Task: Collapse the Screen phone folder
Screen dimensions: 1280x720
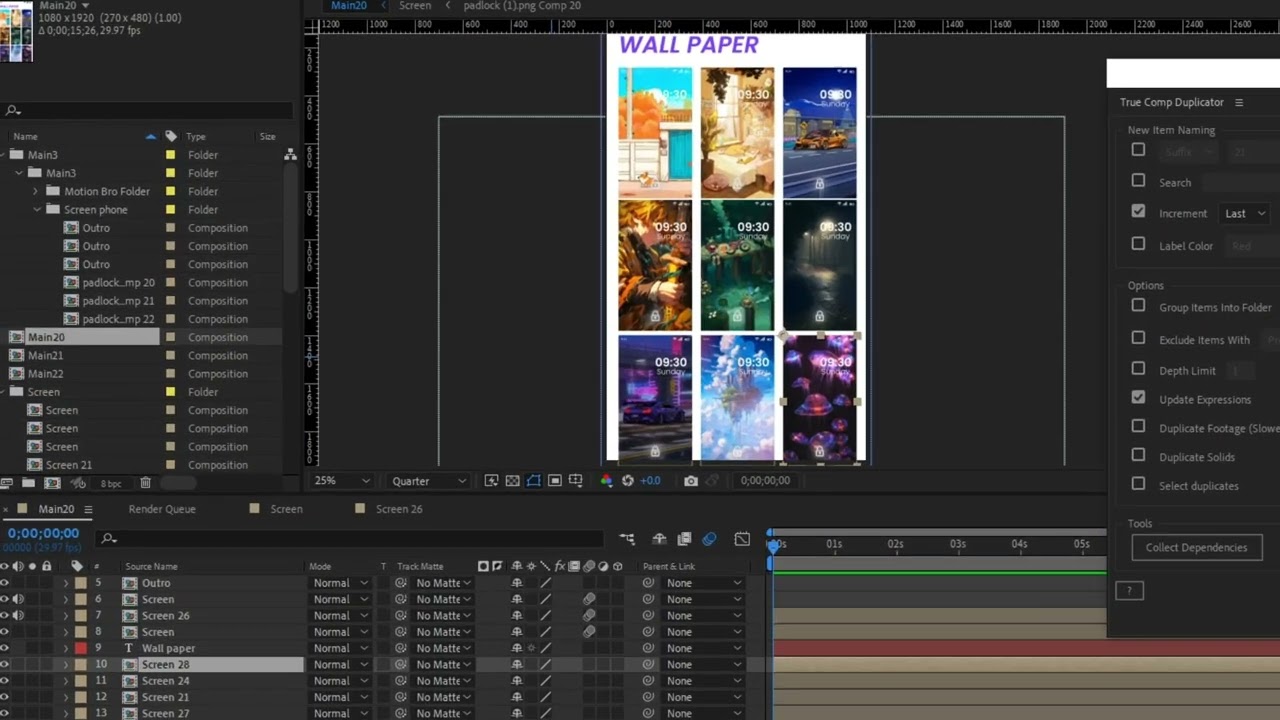Action: pos(36,209)
